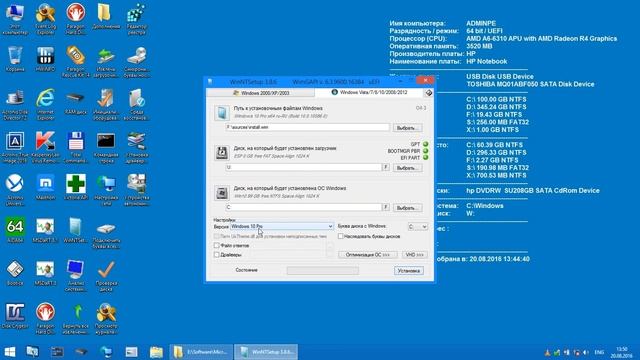Open Анализ системы monitor icon

pos(76,276)
